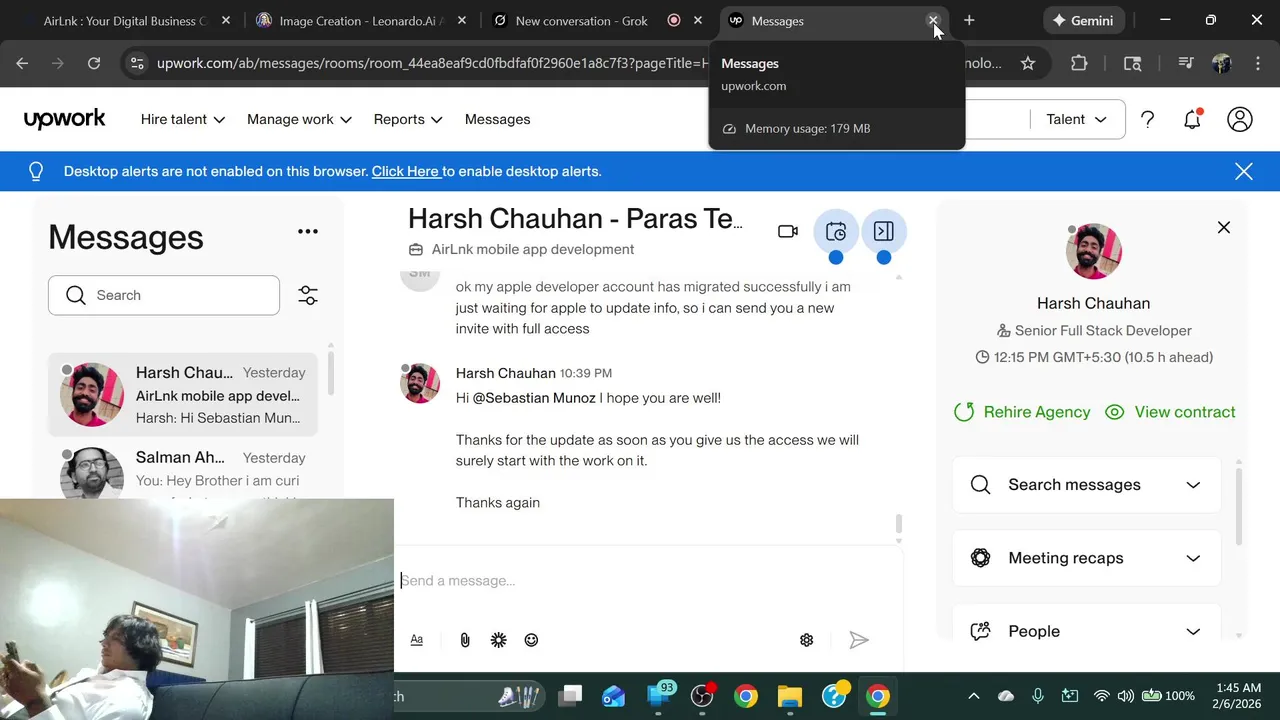Open OBS Studio from the taskbar

[703, 696]
